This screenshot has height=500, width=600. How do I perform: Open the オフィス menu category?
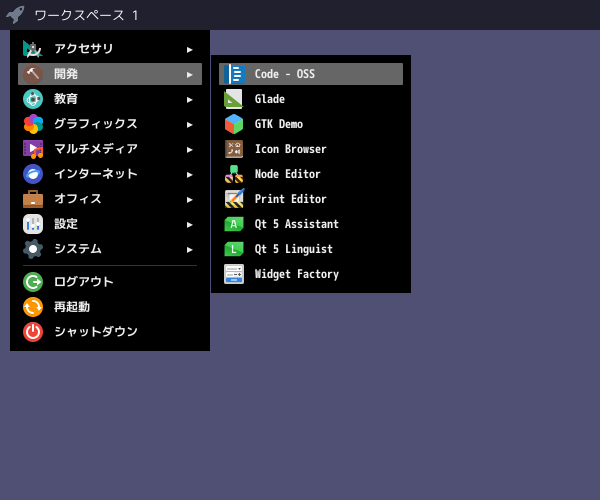110,199
